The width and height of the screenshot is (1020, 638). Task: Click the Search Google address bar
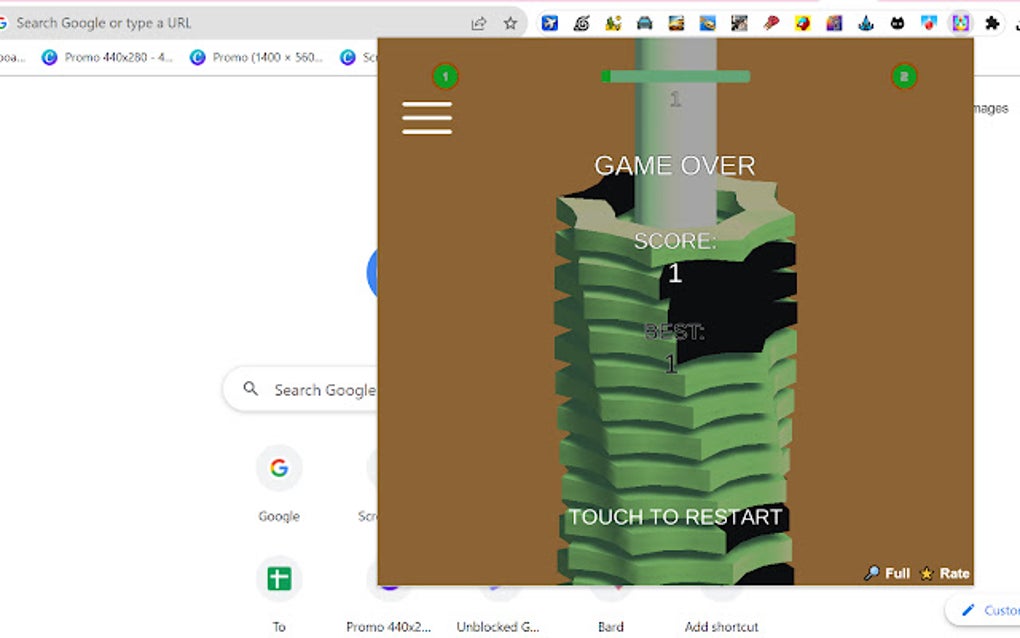200,21
